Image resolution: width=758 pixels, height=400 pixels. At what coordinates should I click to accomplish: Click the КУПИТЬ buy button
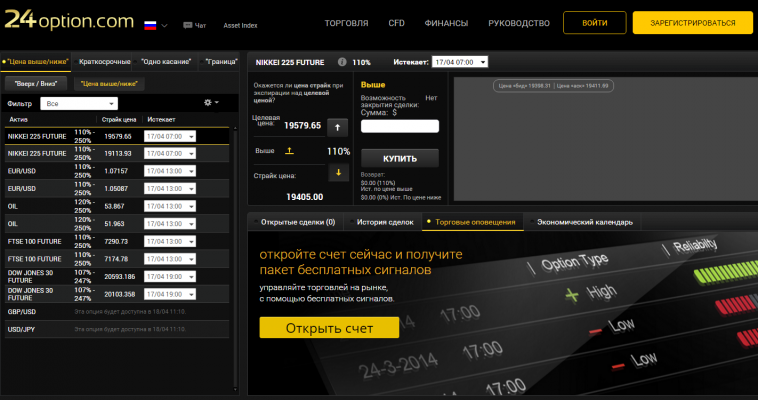point(400,159)
